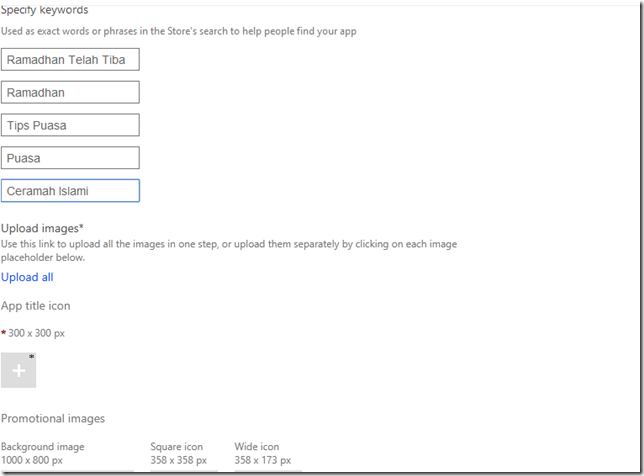Click the 'Specify keywords' heading
This screenshot has height=476, width=644.
pos(44,10)
